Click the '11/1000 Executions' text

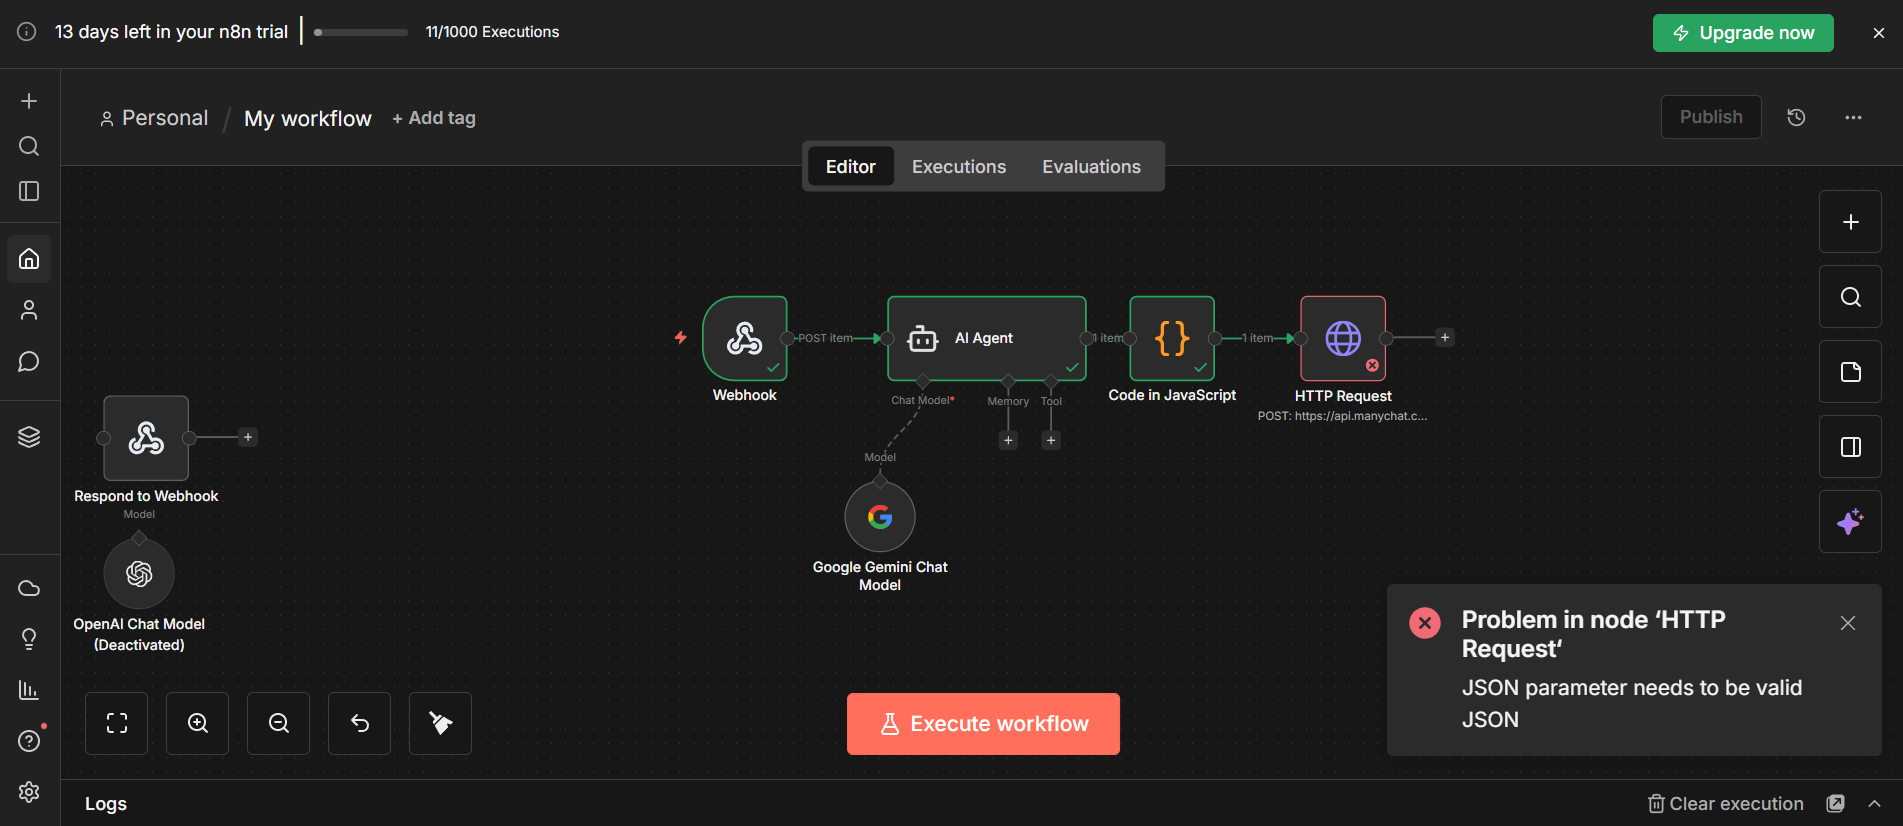point(493,32)
